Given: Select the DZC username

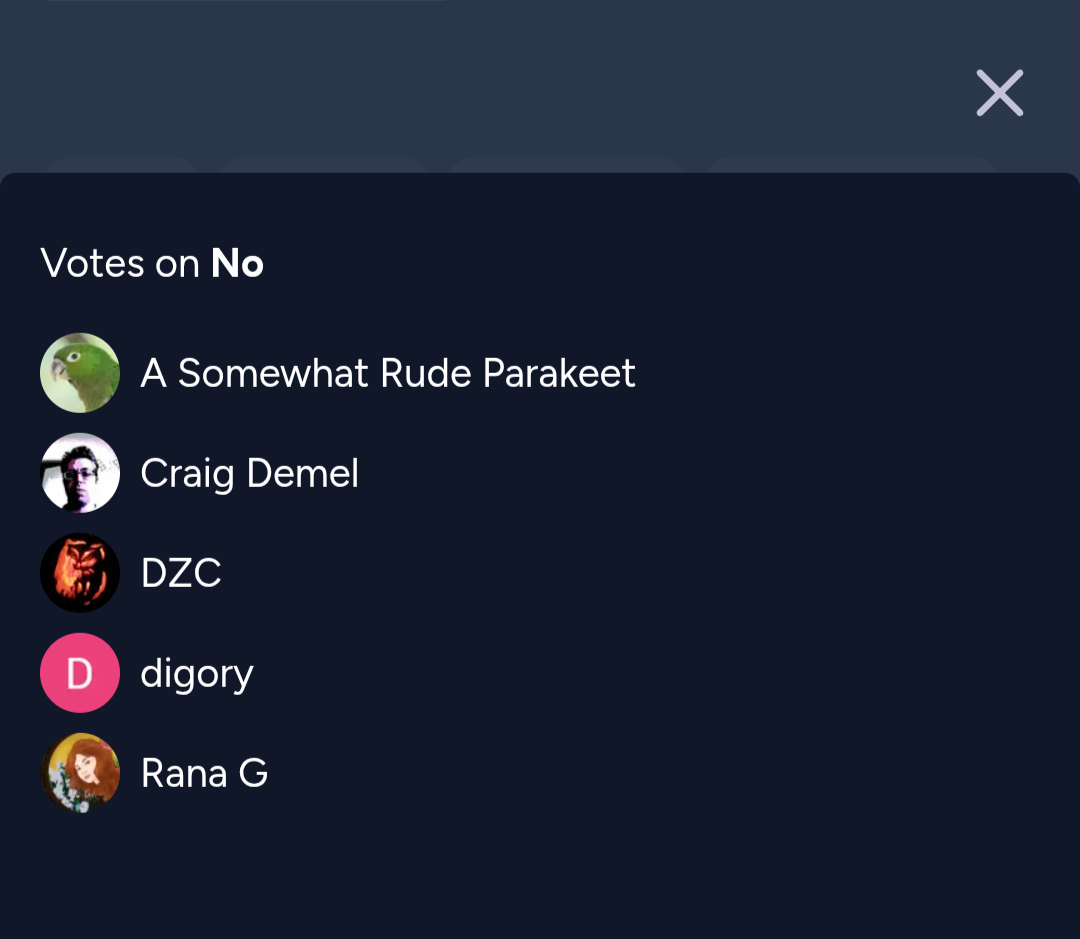Looking at the screenshot, I should coord(181,572).
